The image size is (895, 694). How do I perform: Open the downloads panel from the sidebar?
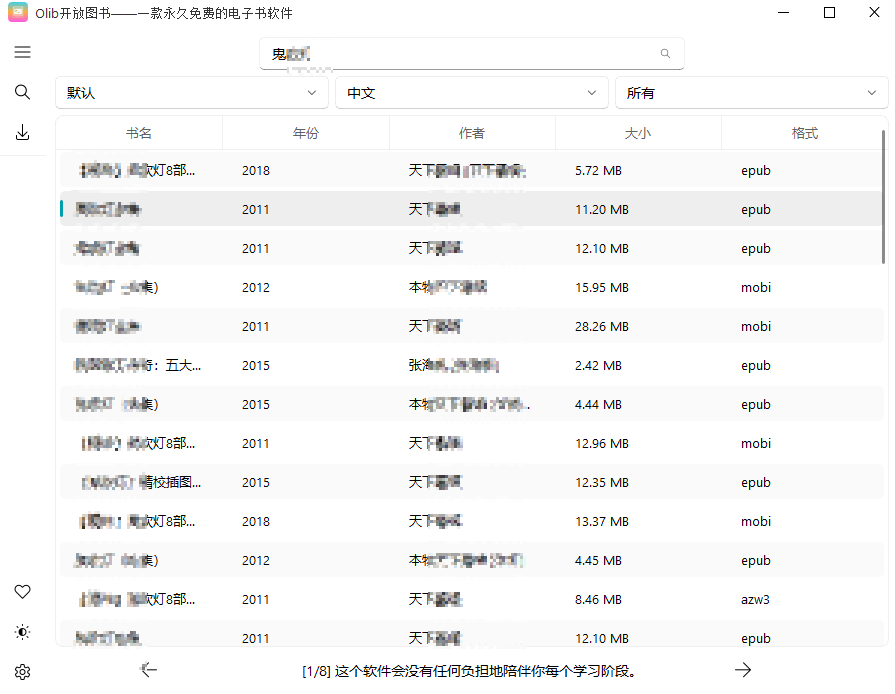tap(22, 131)
